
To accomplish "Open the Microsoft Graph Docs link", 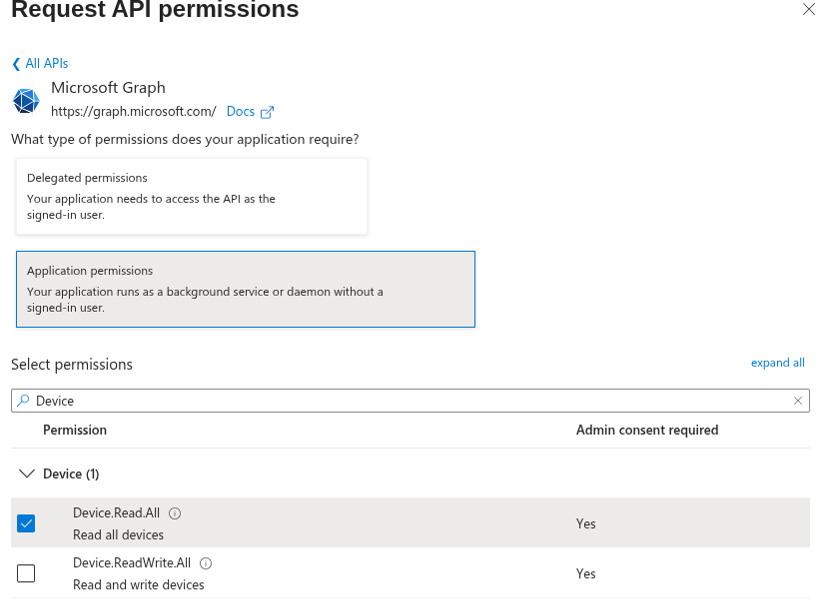I will (x=240, y=111).
